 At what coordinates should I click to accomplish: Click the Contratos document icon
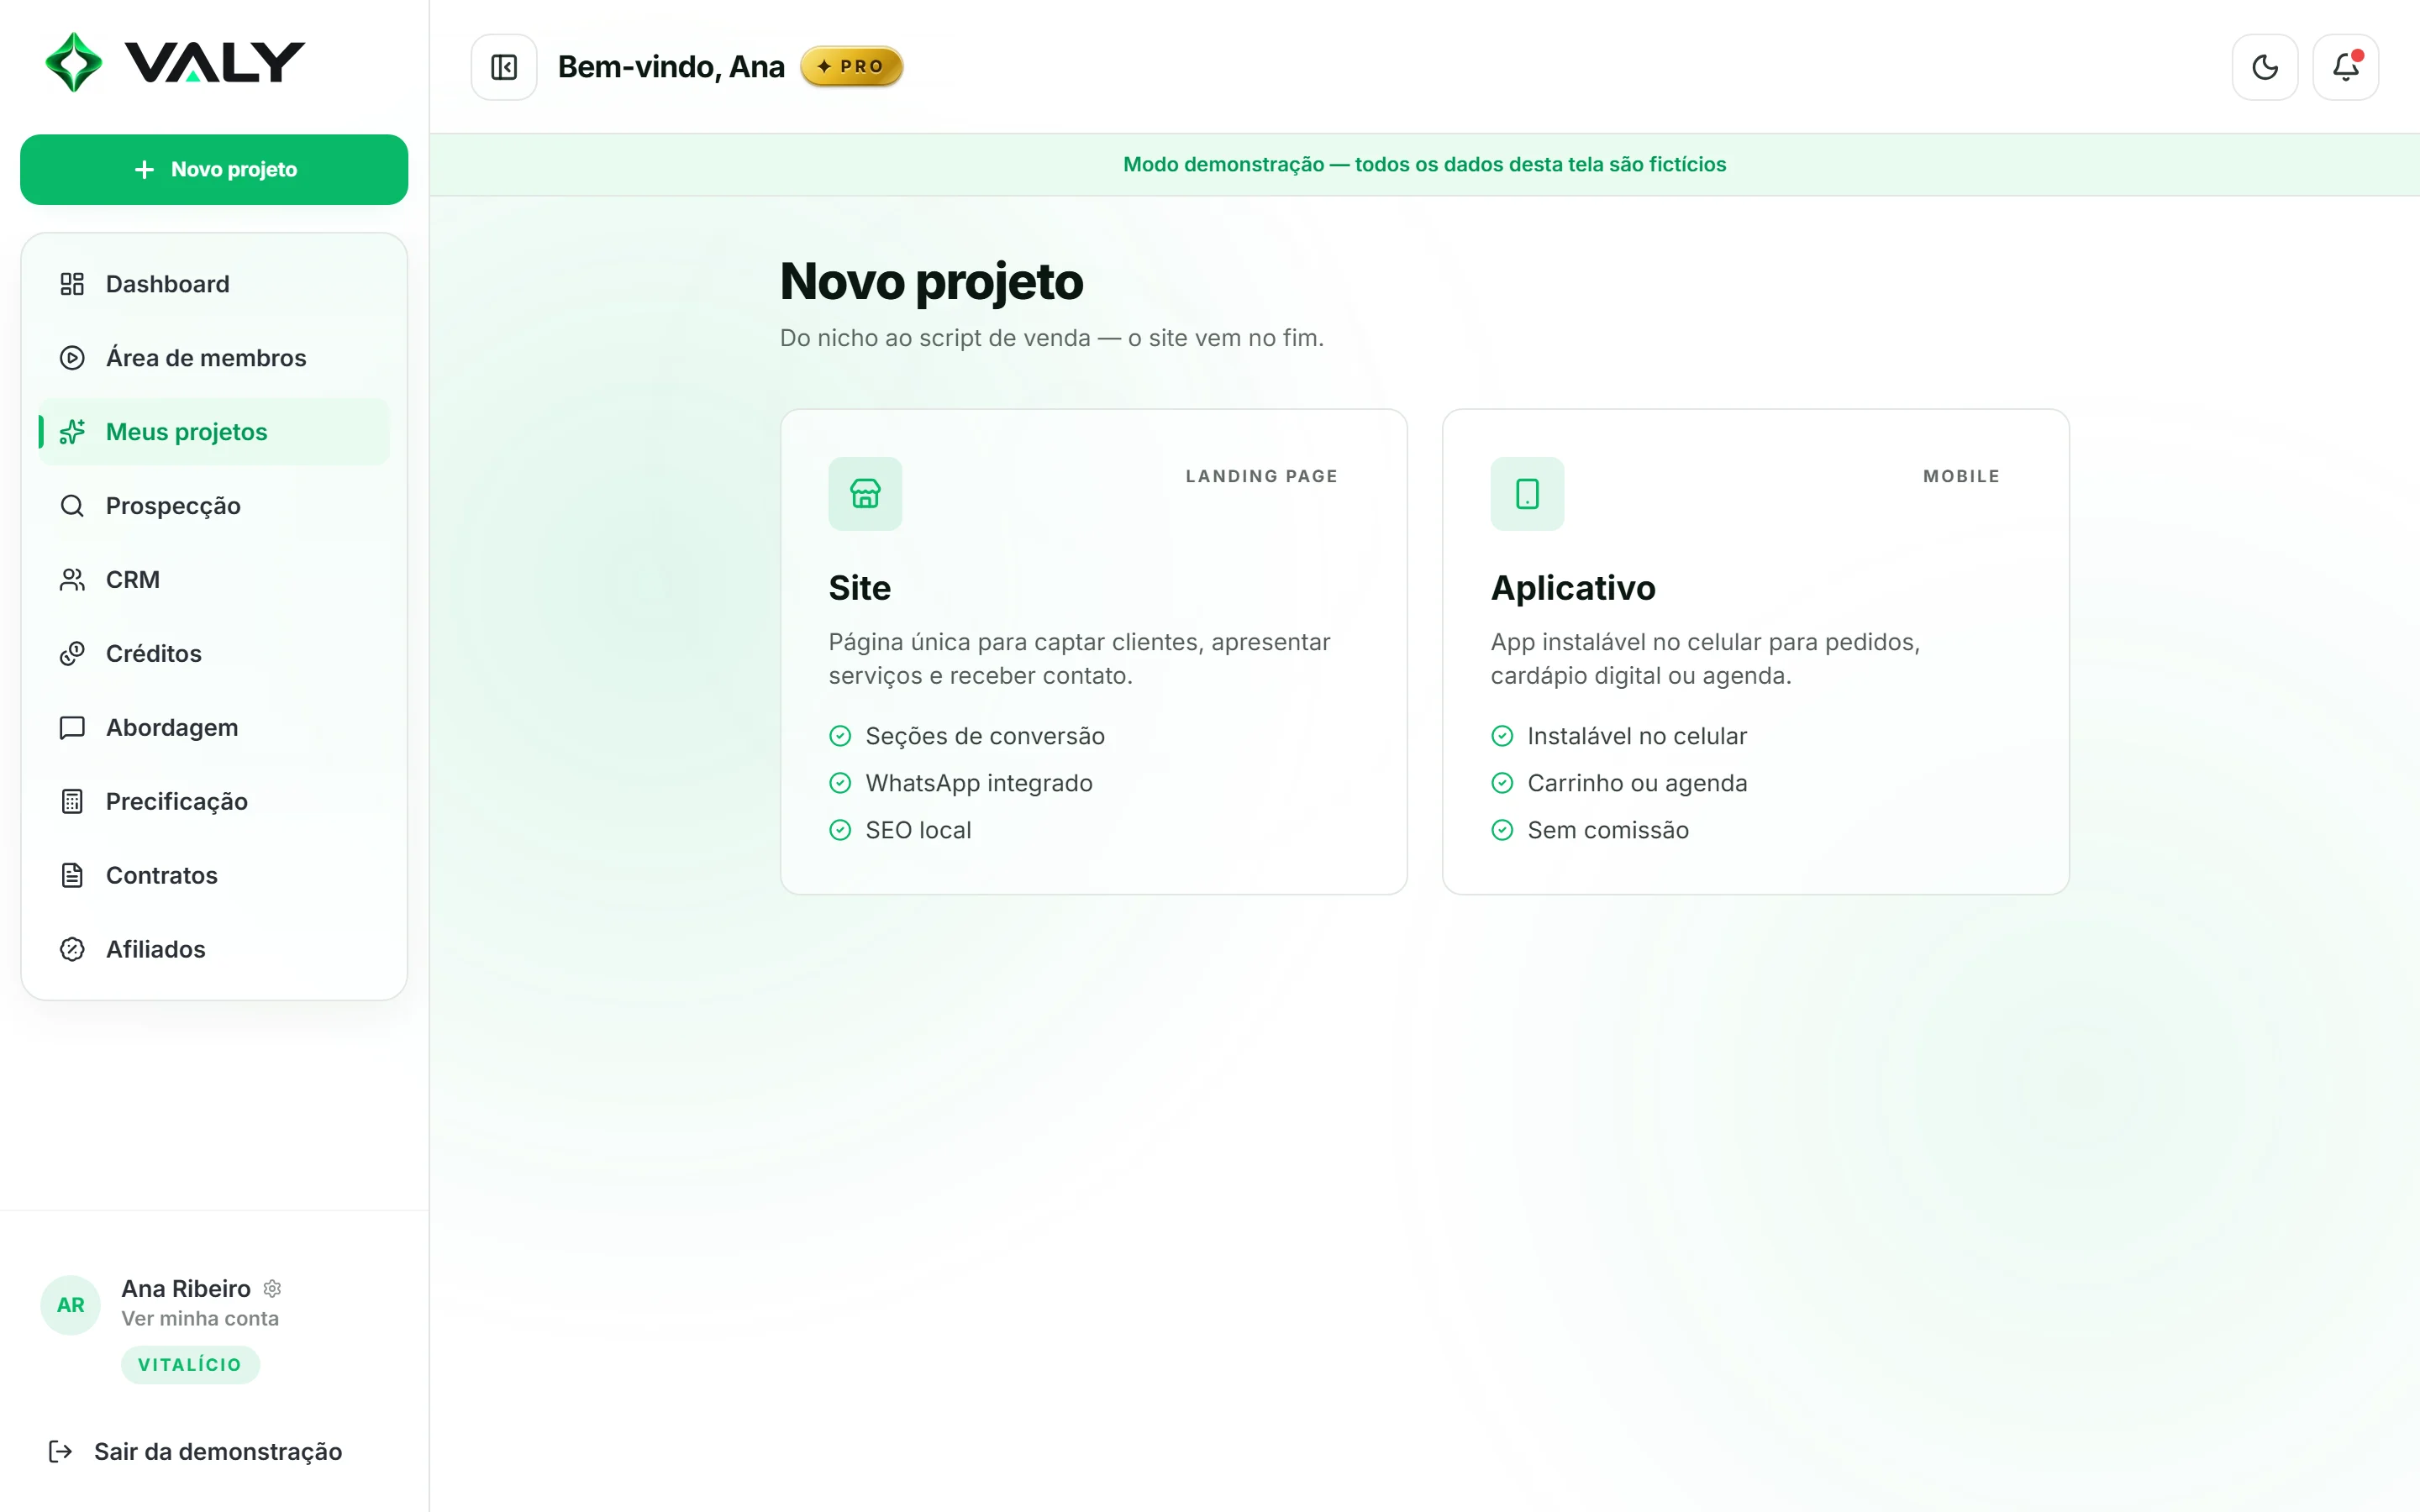tap(72, 876)
